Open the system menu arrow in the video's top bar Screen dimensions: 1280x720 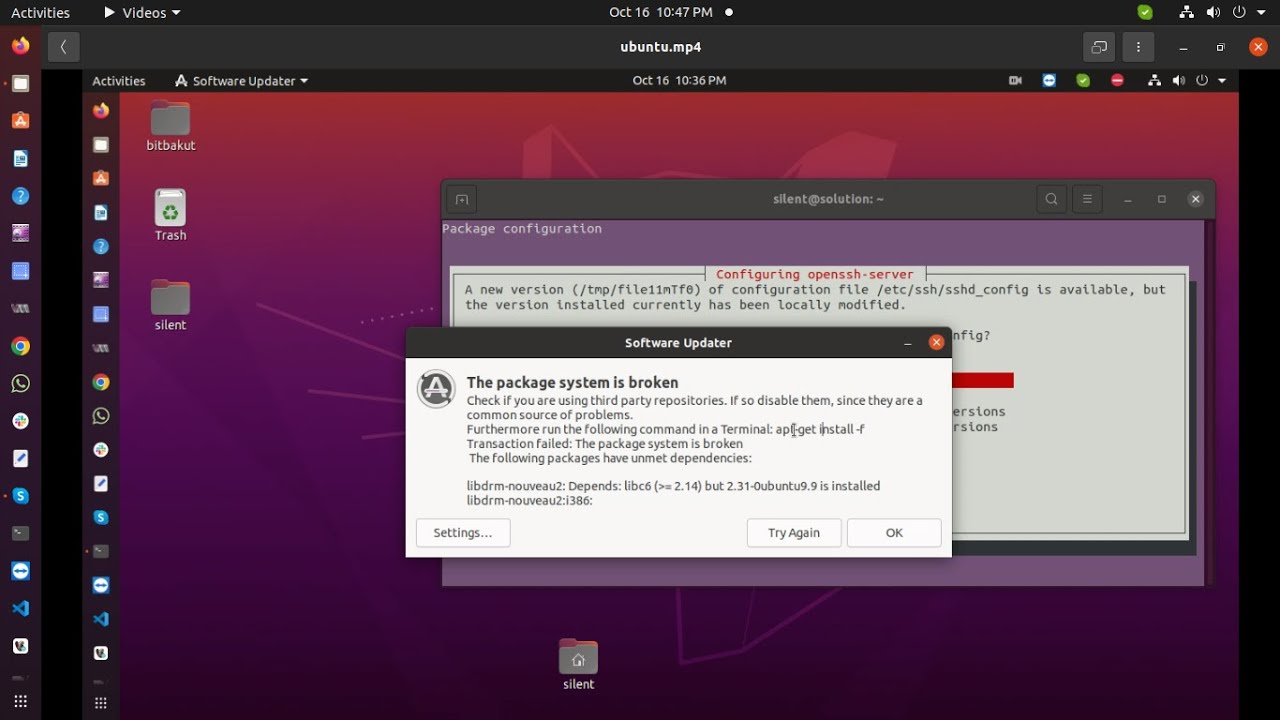tap(1221, 81)
